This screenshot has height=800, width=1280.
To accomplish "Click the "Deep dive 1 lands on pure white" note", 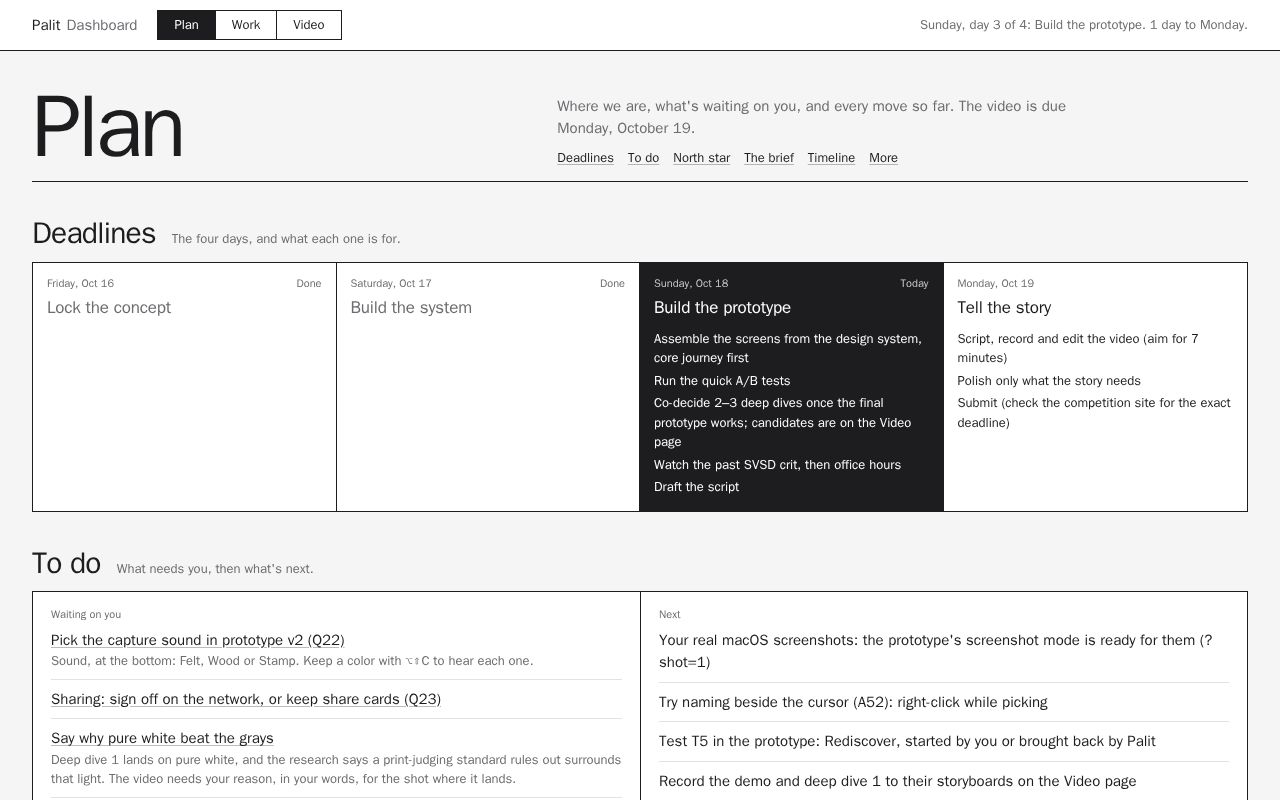I will coord(336,769).
